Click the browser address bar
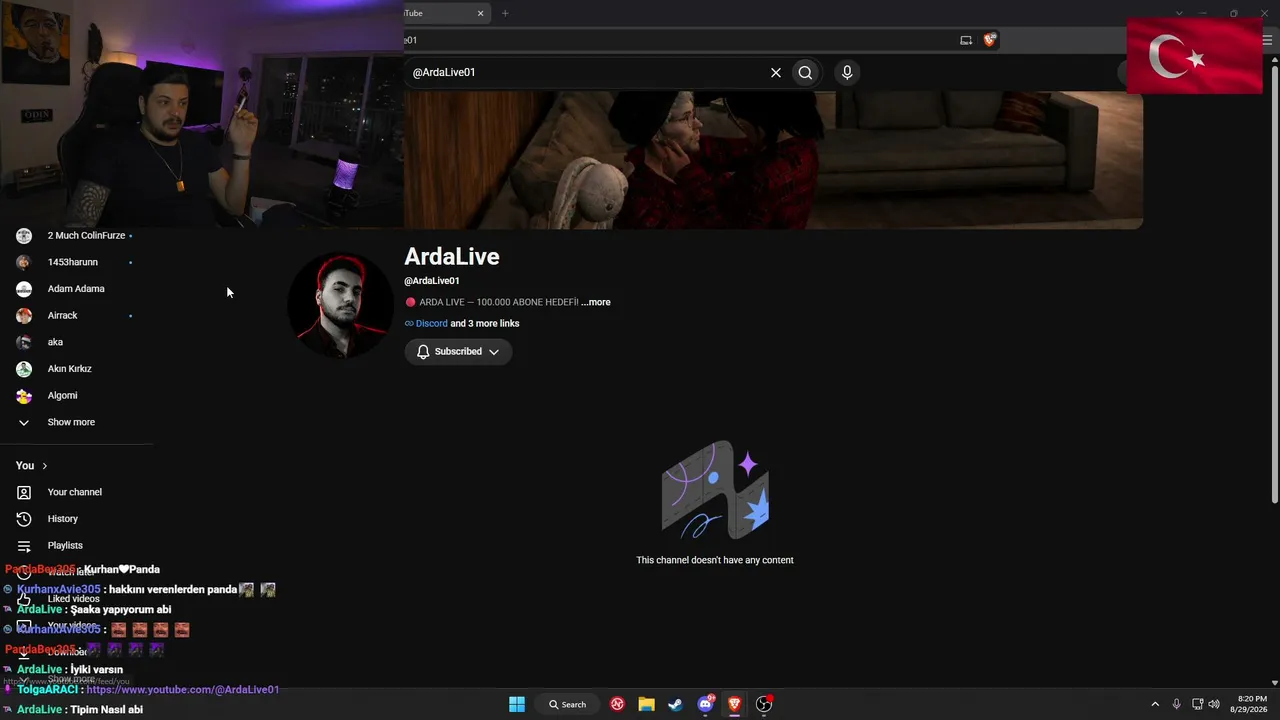The width and height of the screenshot is (1280, 720). [680, 40]
